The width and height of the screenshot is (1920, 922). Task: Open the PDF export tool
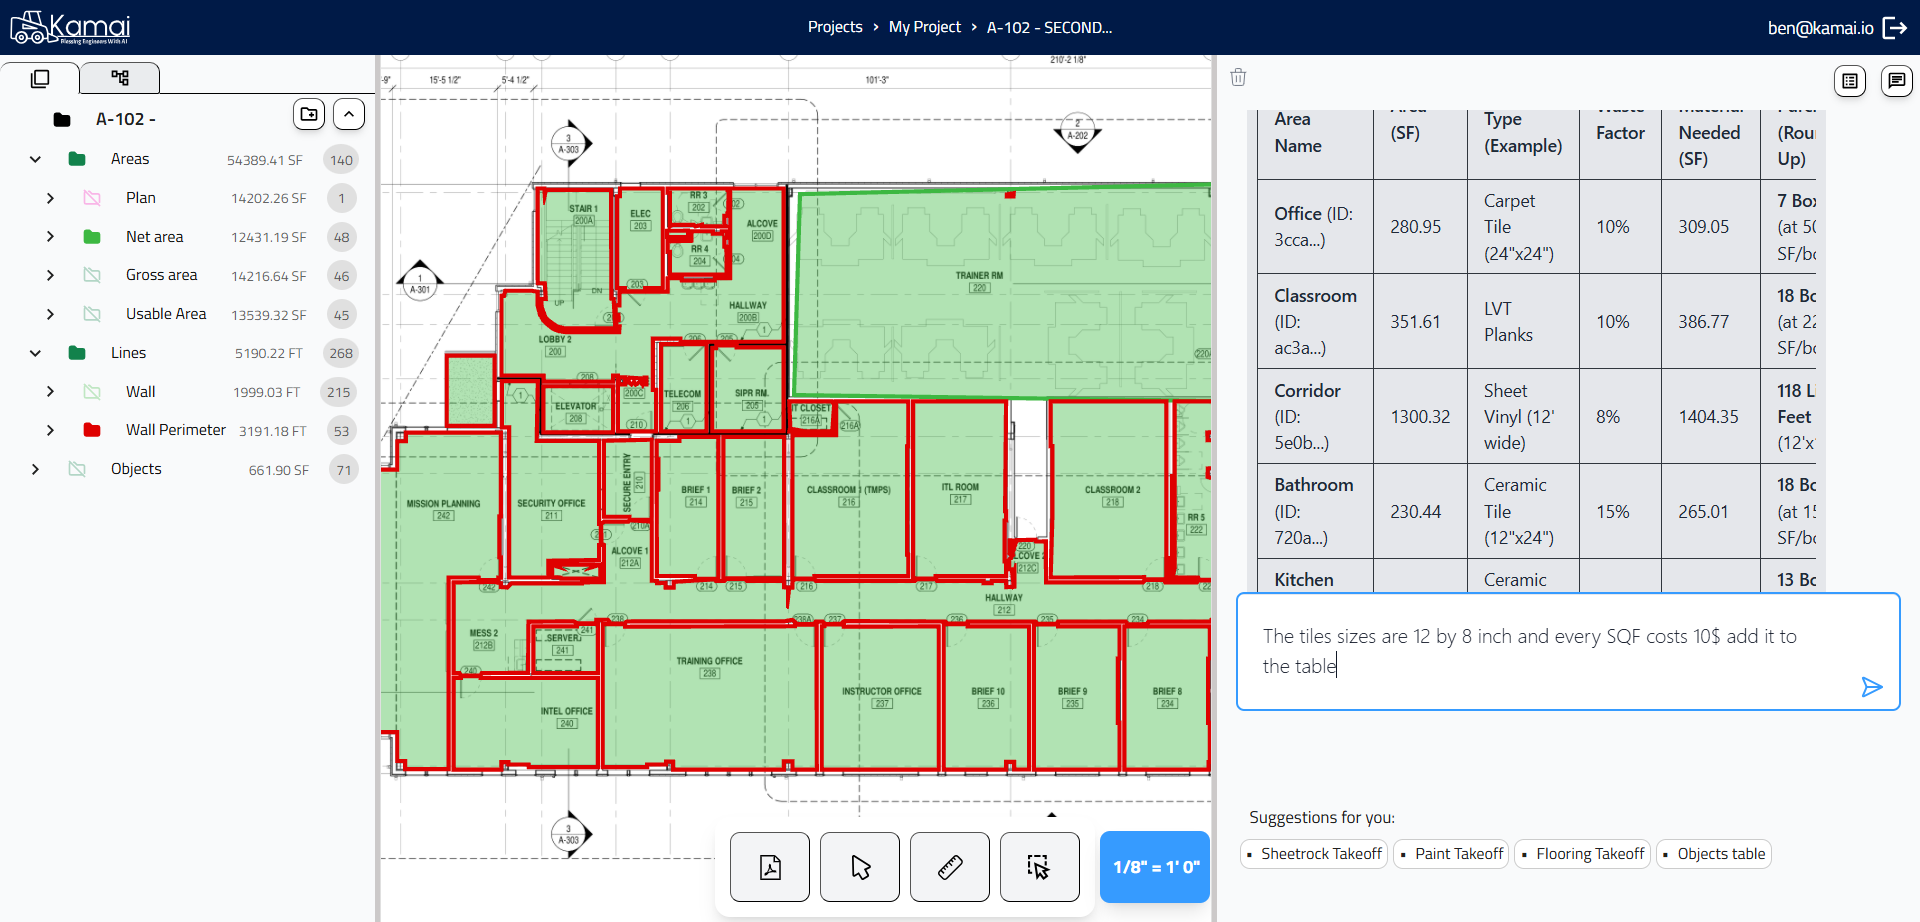pyautogui.click(x=769, y=867)
